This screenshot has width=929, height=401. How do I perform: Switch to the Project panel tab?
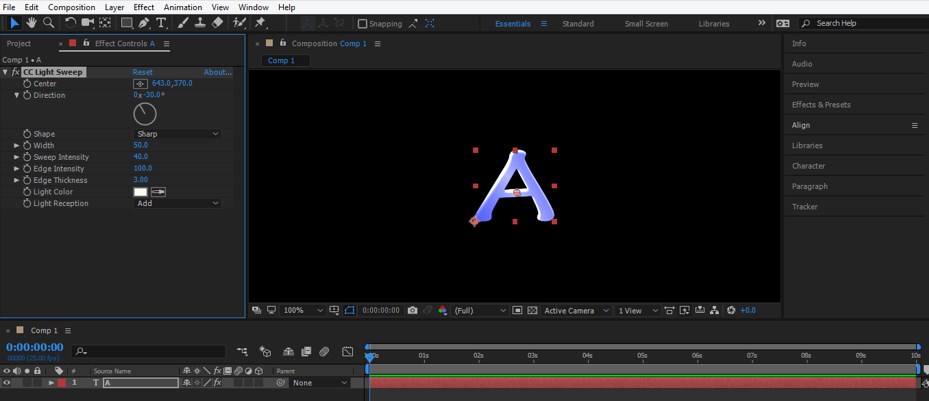pyautogui.click(x=19, y=44)
